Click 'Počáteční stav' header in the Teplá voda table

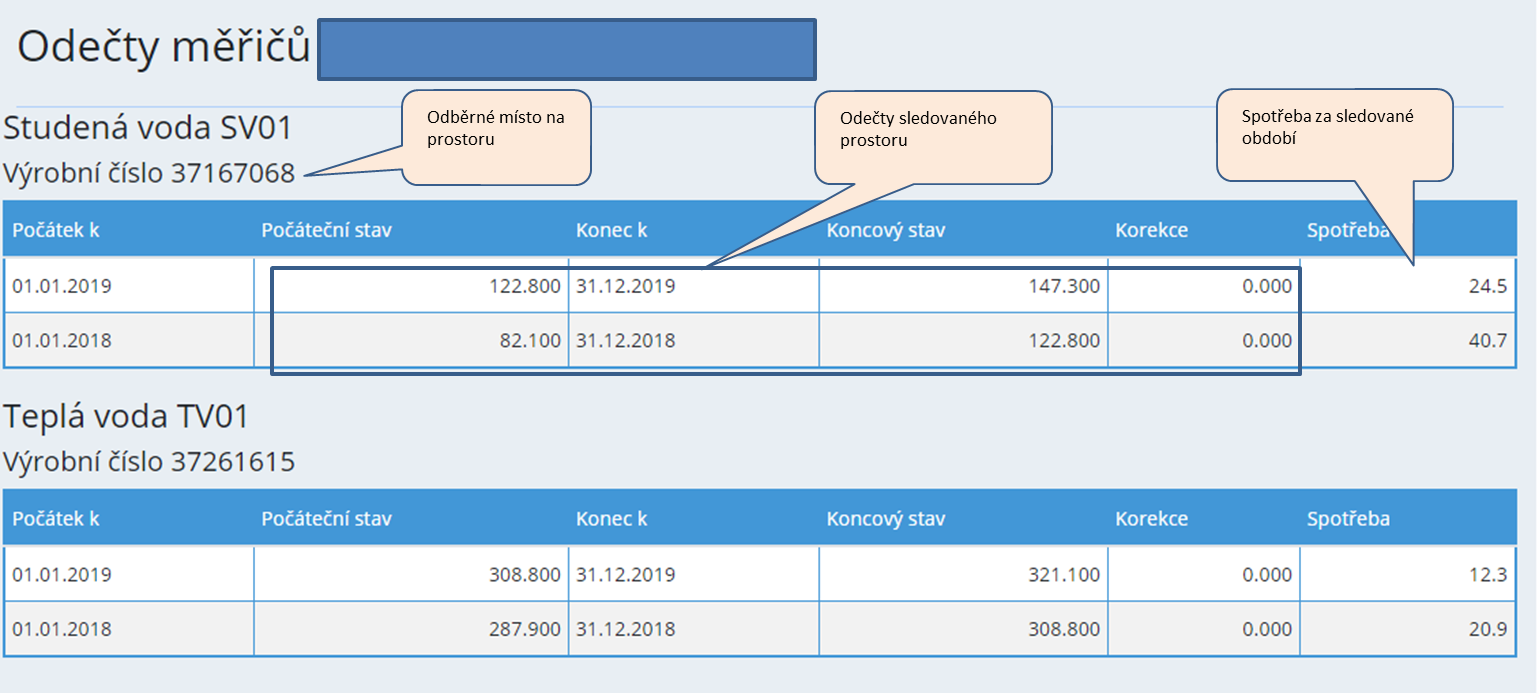coord(326,519)
